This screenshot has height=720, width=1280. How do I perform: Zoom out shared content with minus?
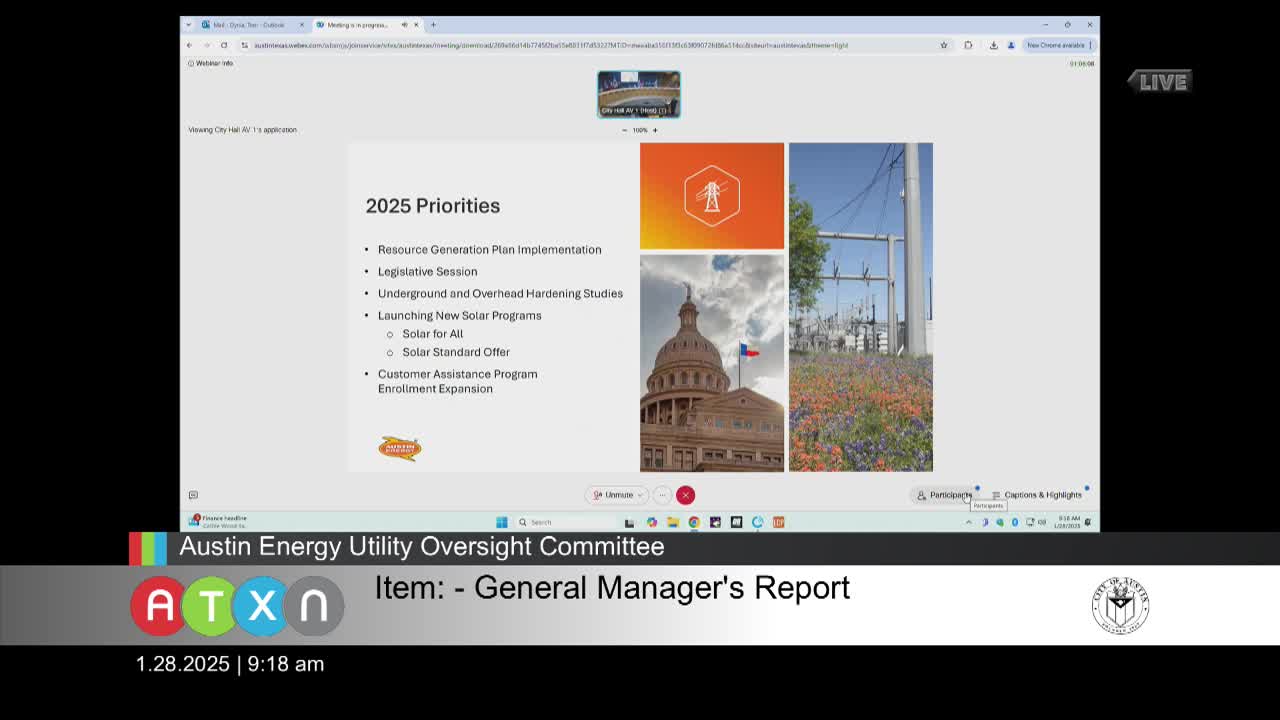[x=625, y=130]
